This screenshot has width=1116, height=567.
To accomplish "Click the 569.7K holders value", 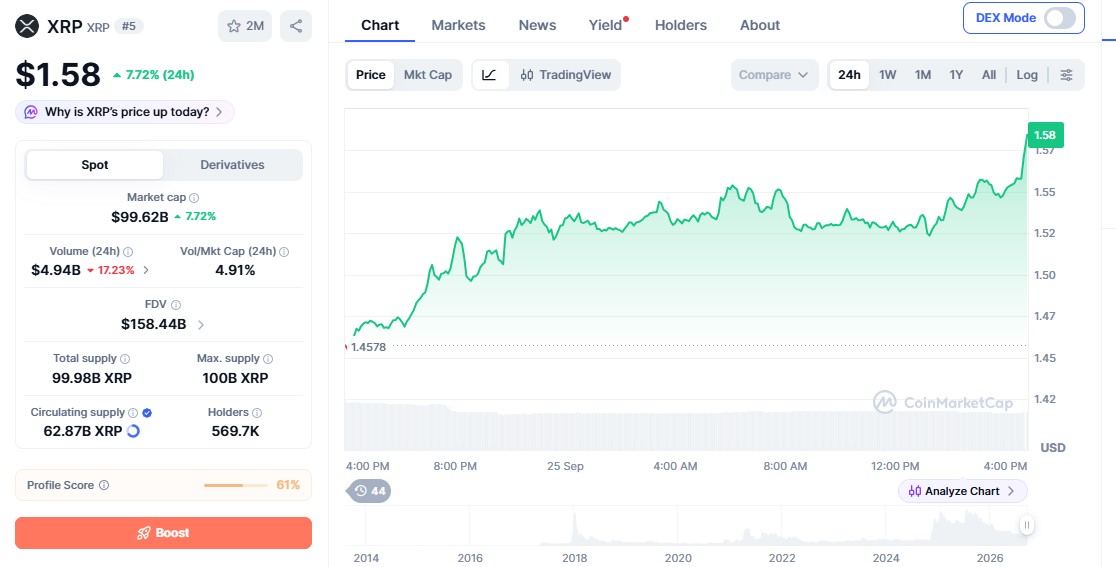I will [x=235, y=431].
